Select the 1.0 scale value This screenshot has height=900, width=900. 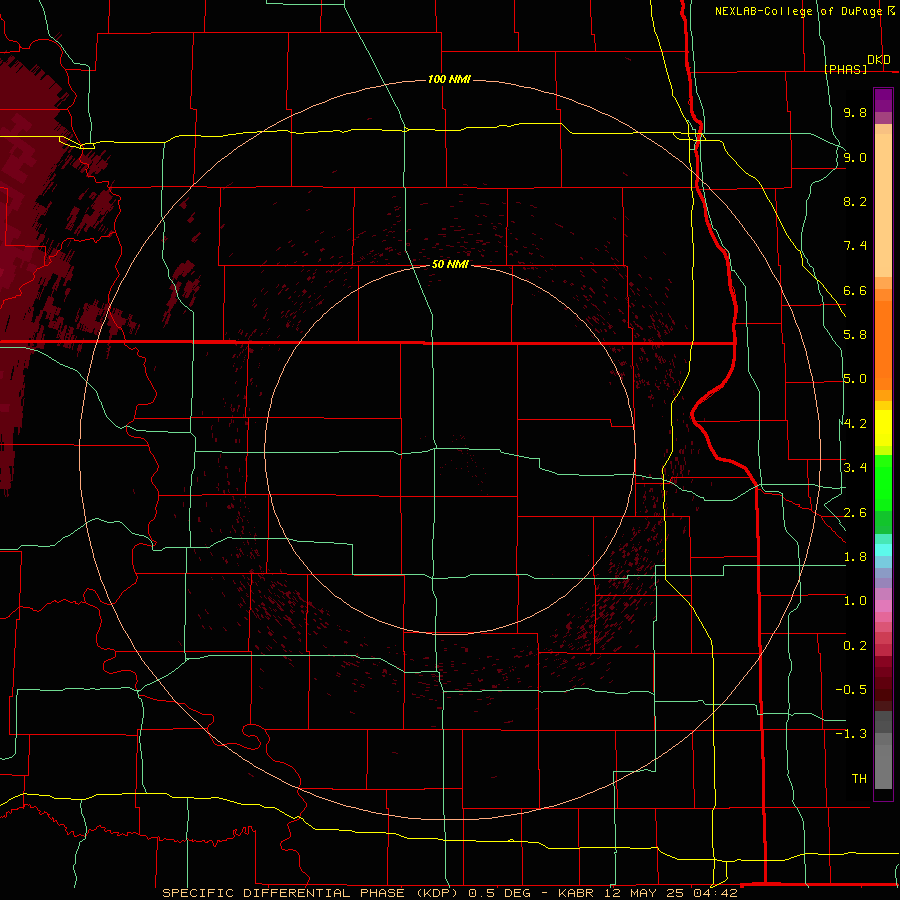point(855,601)
